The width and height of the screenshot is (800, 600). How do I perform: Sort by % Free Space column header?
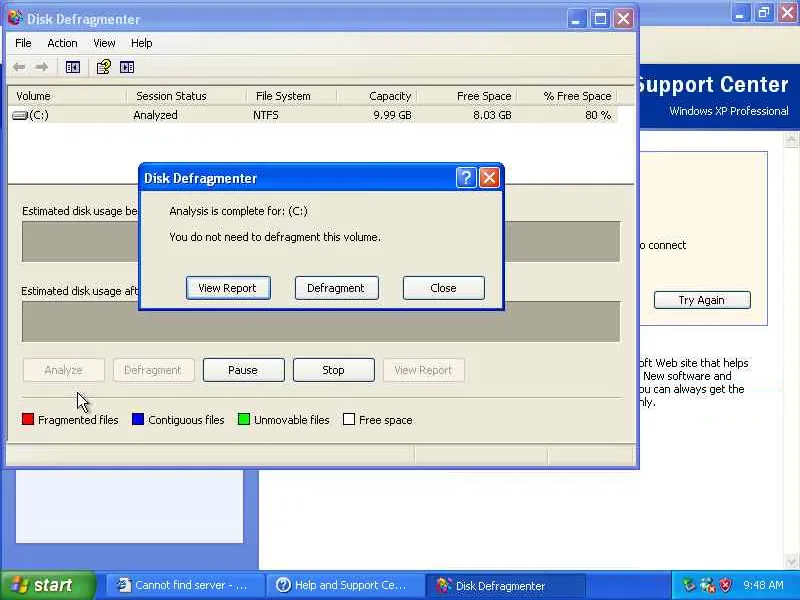point(567,96)
